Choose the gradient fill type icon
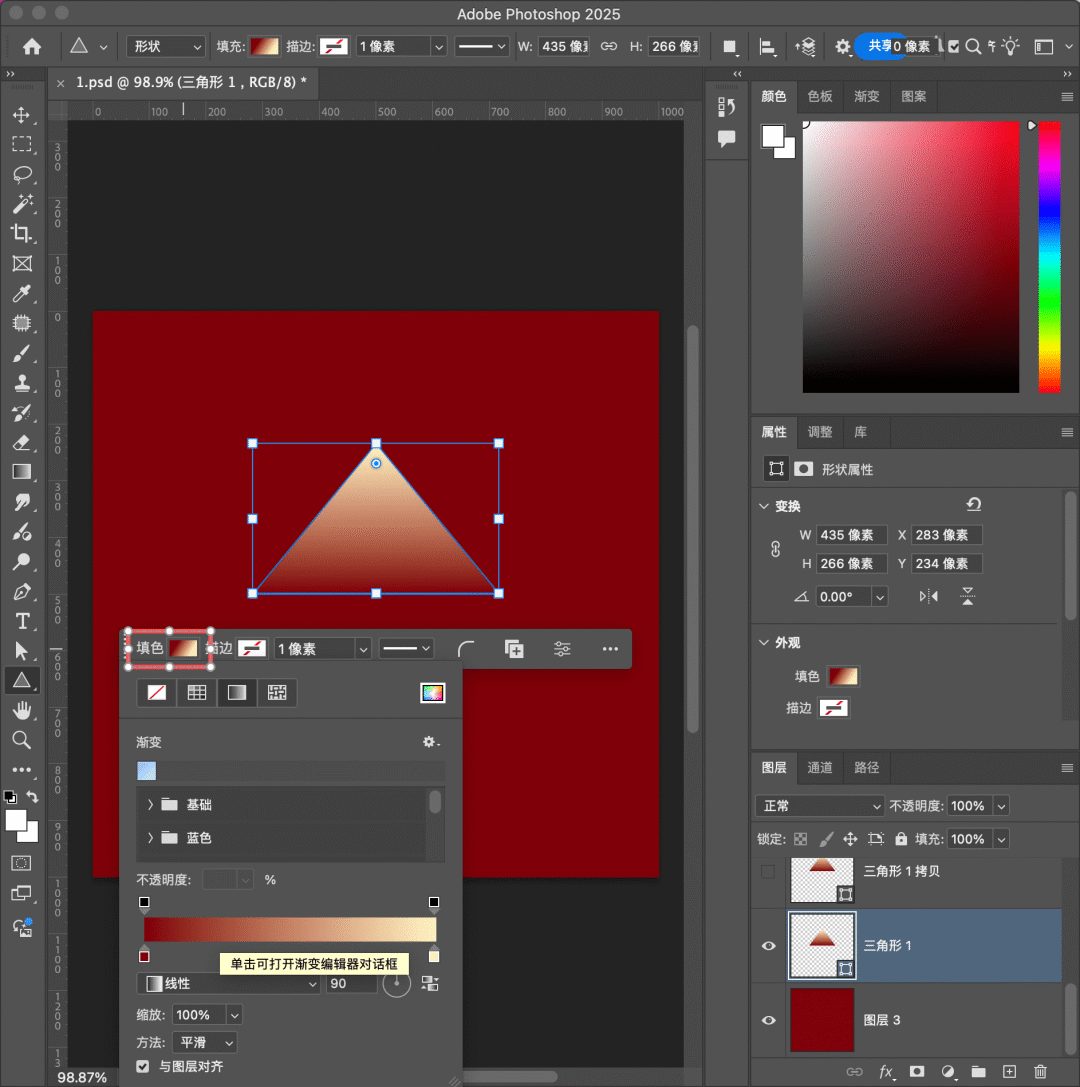 tap(237, 692)
